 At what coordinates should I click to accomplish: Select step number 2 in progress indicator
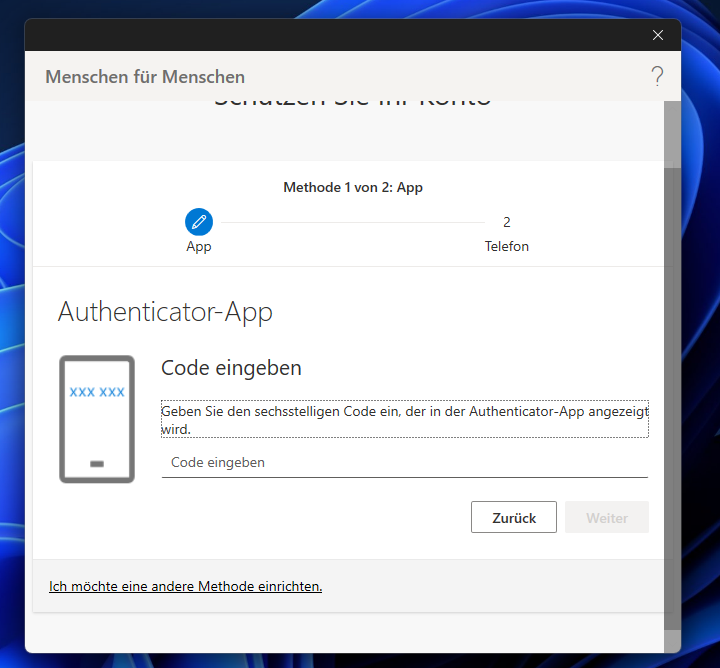(x=507, y=222)
